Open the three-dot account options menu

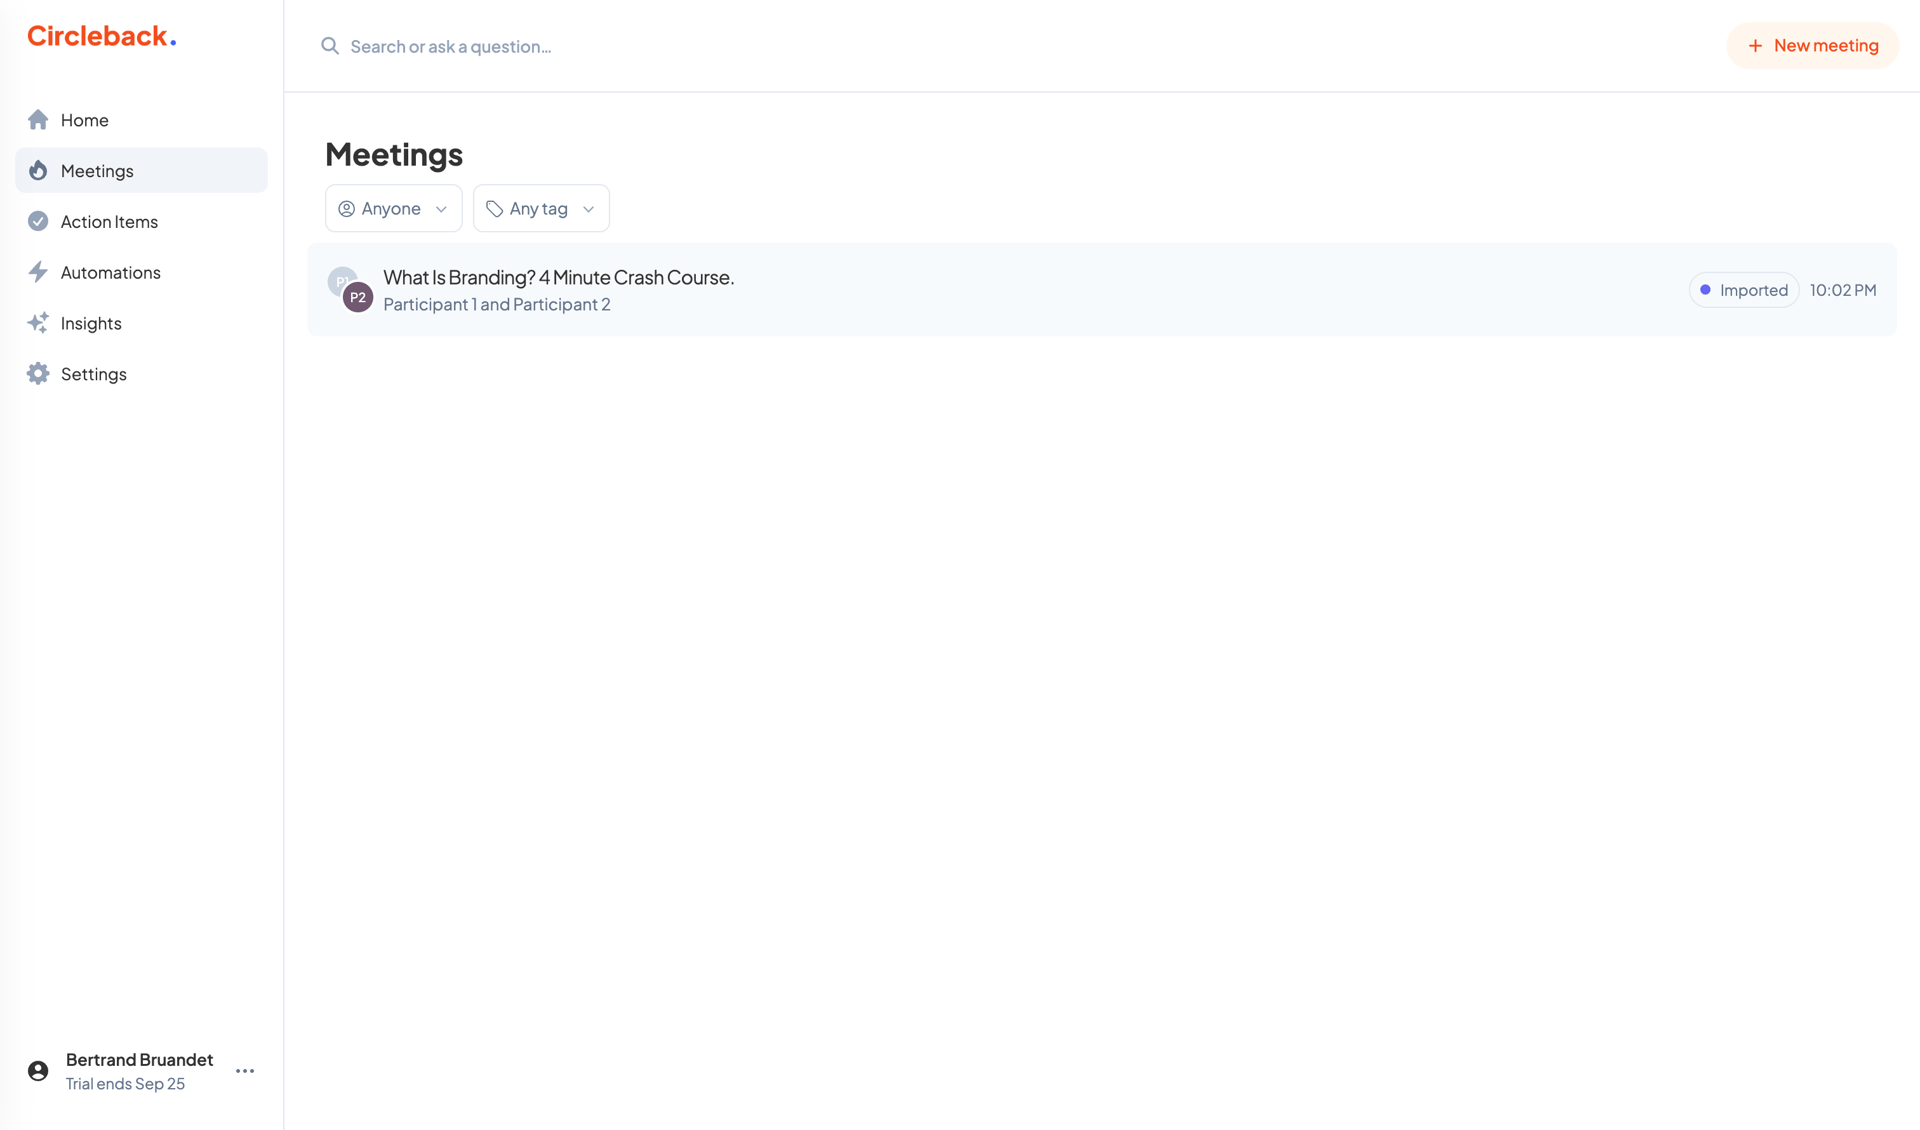[x=244, y=1070]
